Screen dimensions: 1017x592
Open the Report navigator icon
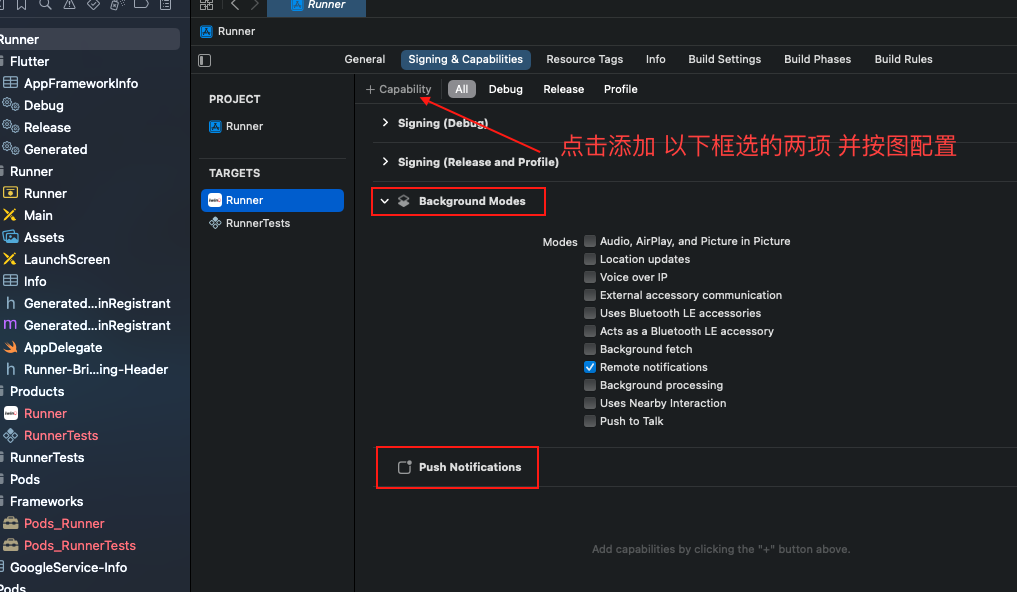click(165, 5)
